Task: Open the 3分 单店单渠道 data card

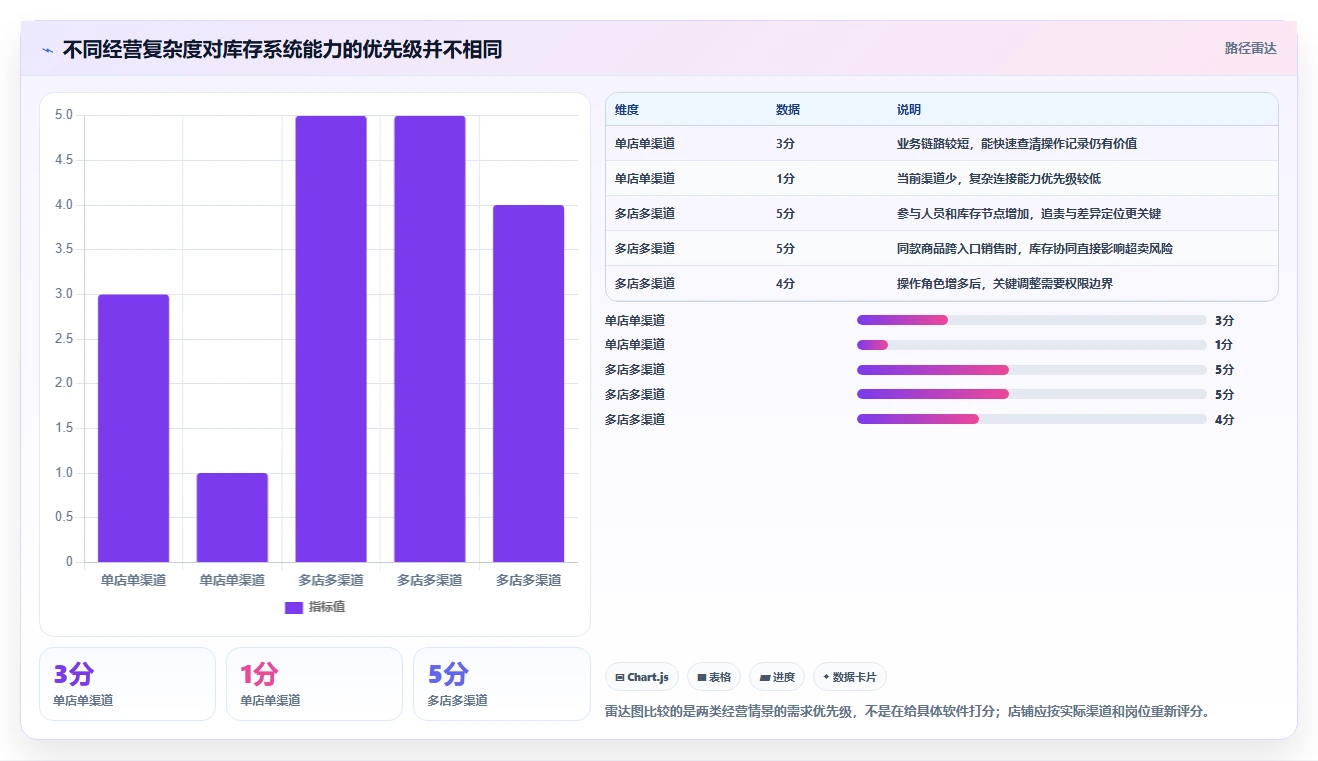Action: (127, 684)
